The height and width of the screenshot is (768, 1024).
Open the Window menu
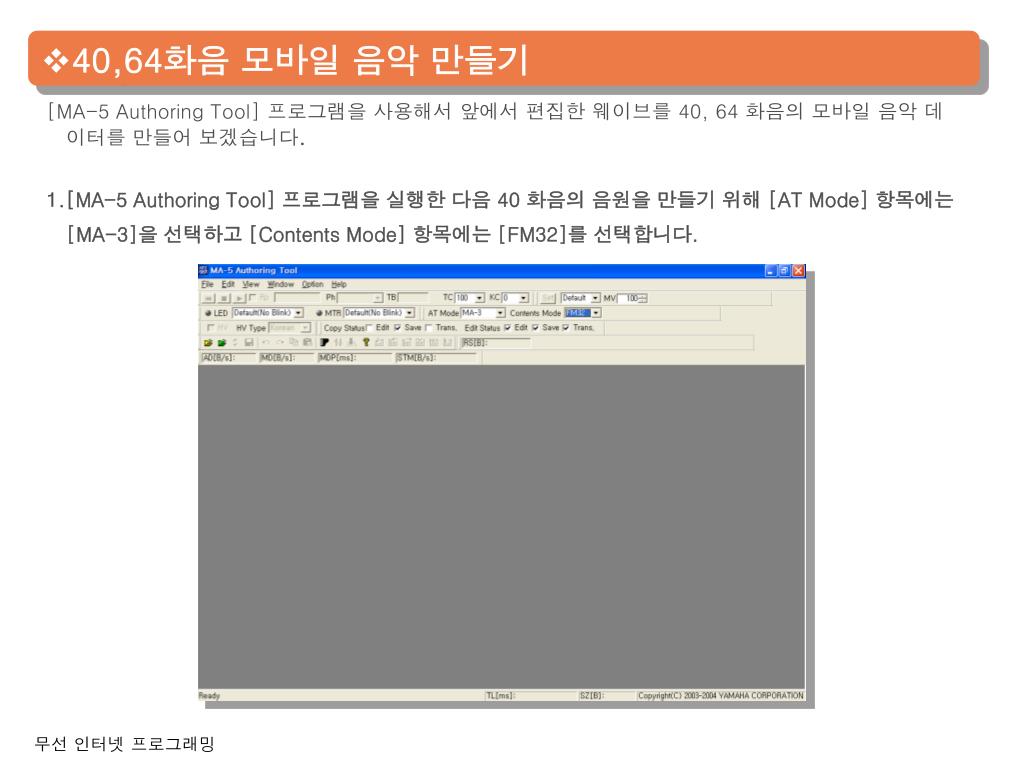[281, 284]
